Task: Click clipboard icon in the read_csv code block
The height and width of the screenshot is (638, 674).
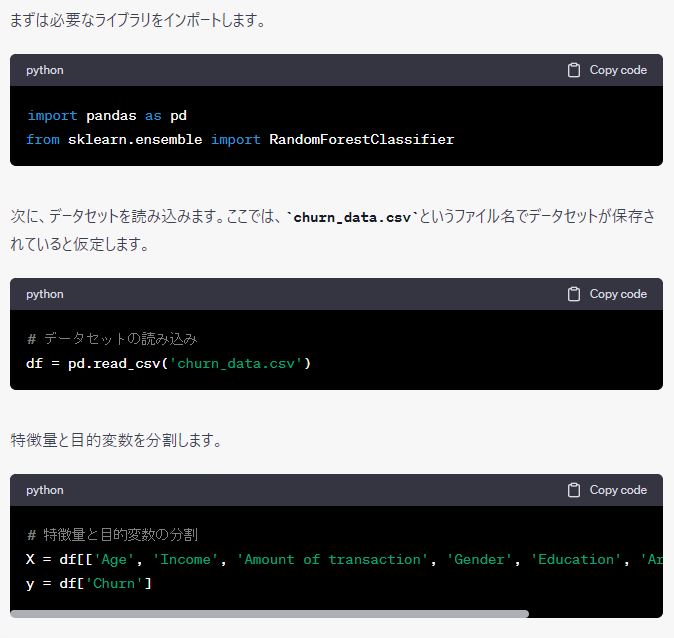Action: pyautogui.click(x=574, y=294)
